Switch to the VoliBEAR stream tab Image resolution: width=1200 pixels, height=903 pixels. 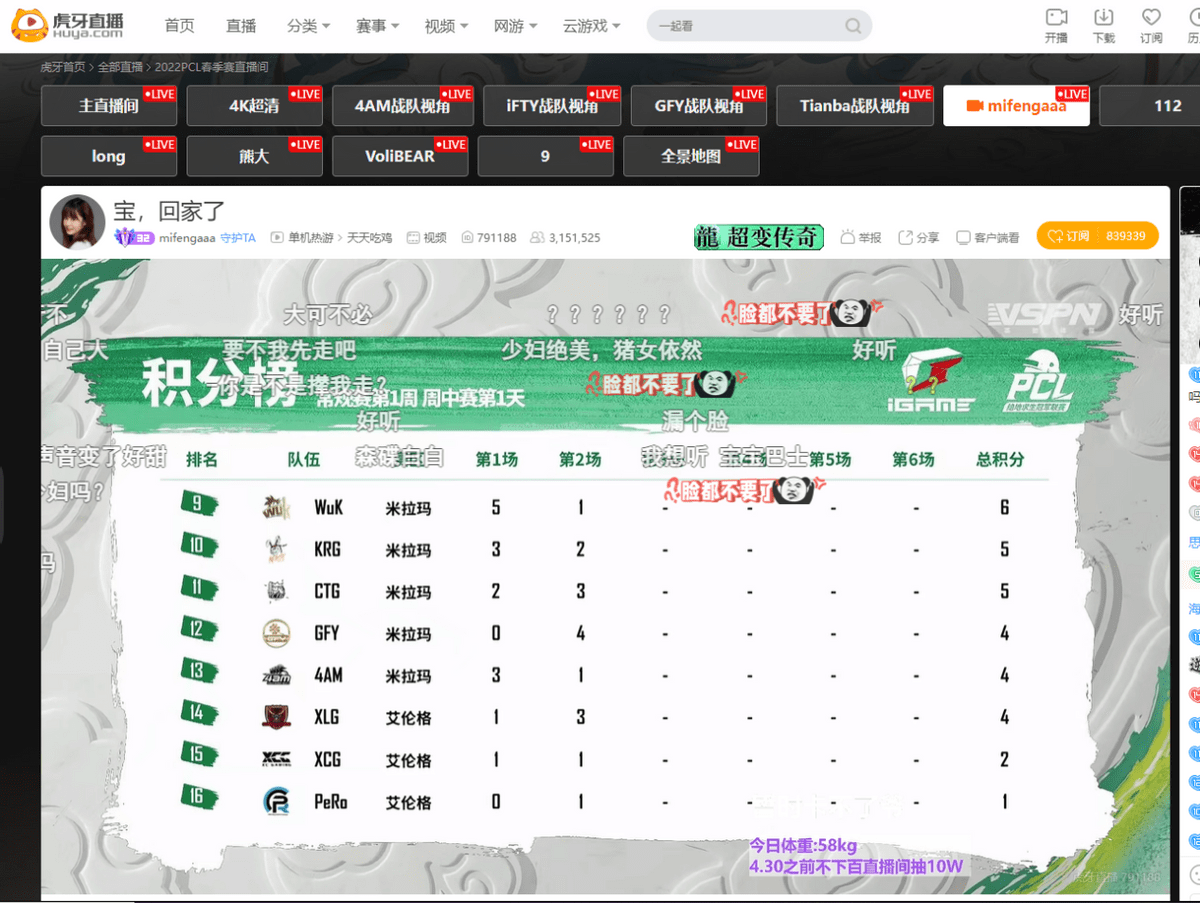point(400,156)
